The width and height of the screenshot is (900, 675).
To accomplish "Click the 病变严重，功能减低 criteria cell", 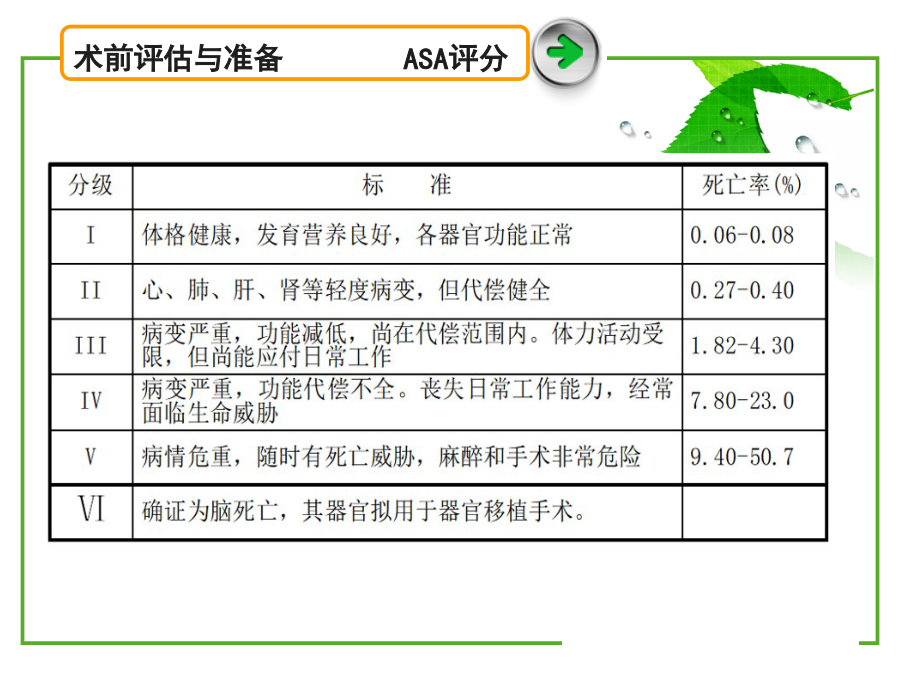I will 407,346.
